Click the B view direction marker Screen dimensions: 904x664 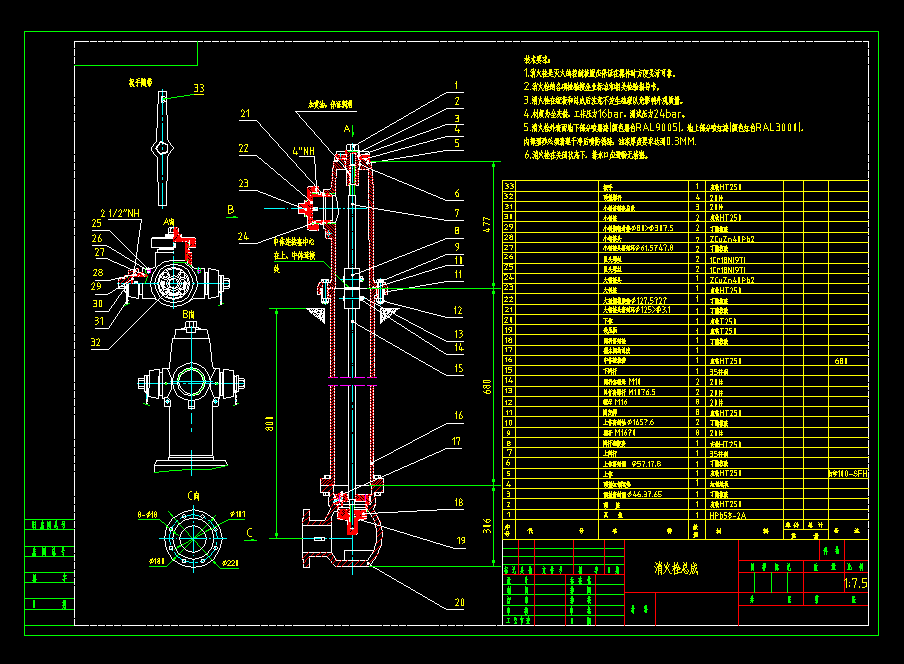coord(230,210)
